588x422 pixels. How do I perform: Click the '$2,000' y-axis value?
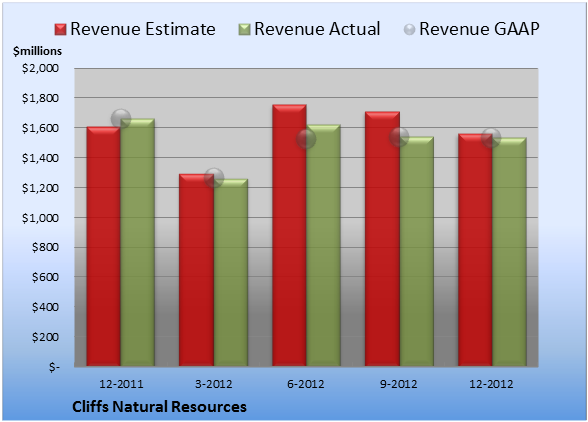40,68
